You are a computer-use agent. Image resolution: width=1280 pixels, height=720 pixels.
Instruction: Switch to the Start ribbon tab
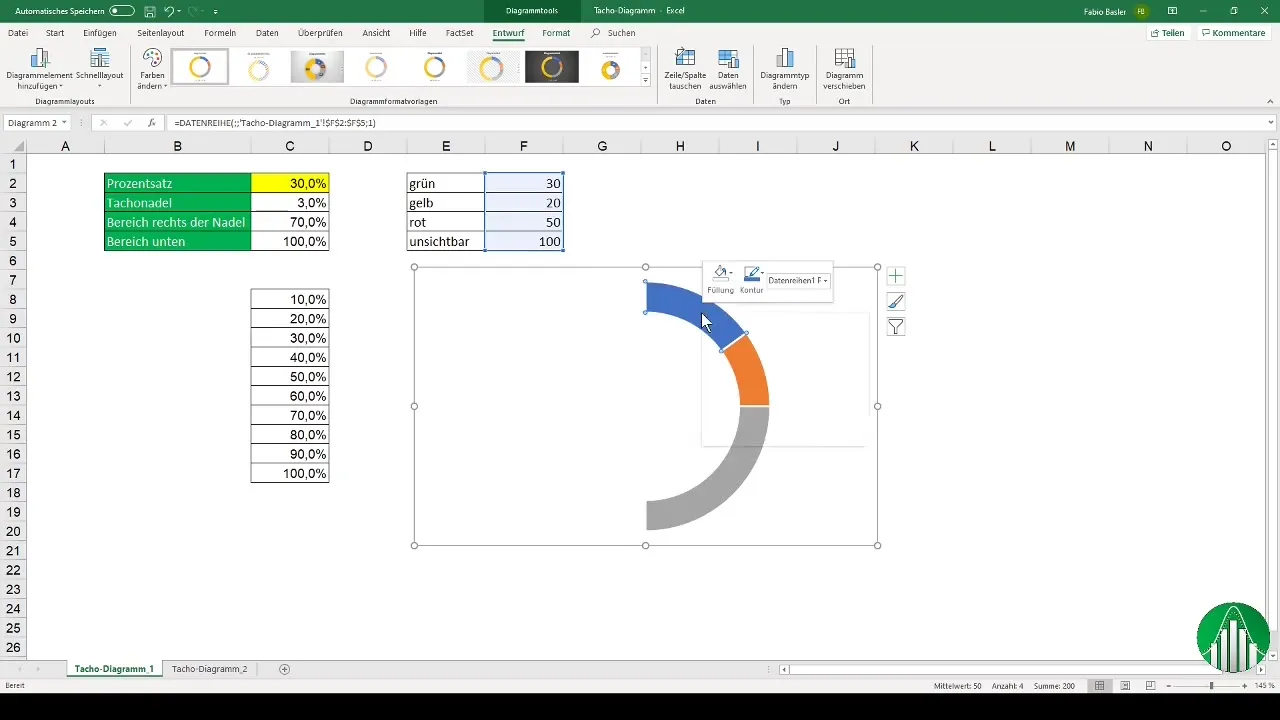coord(55,33)
